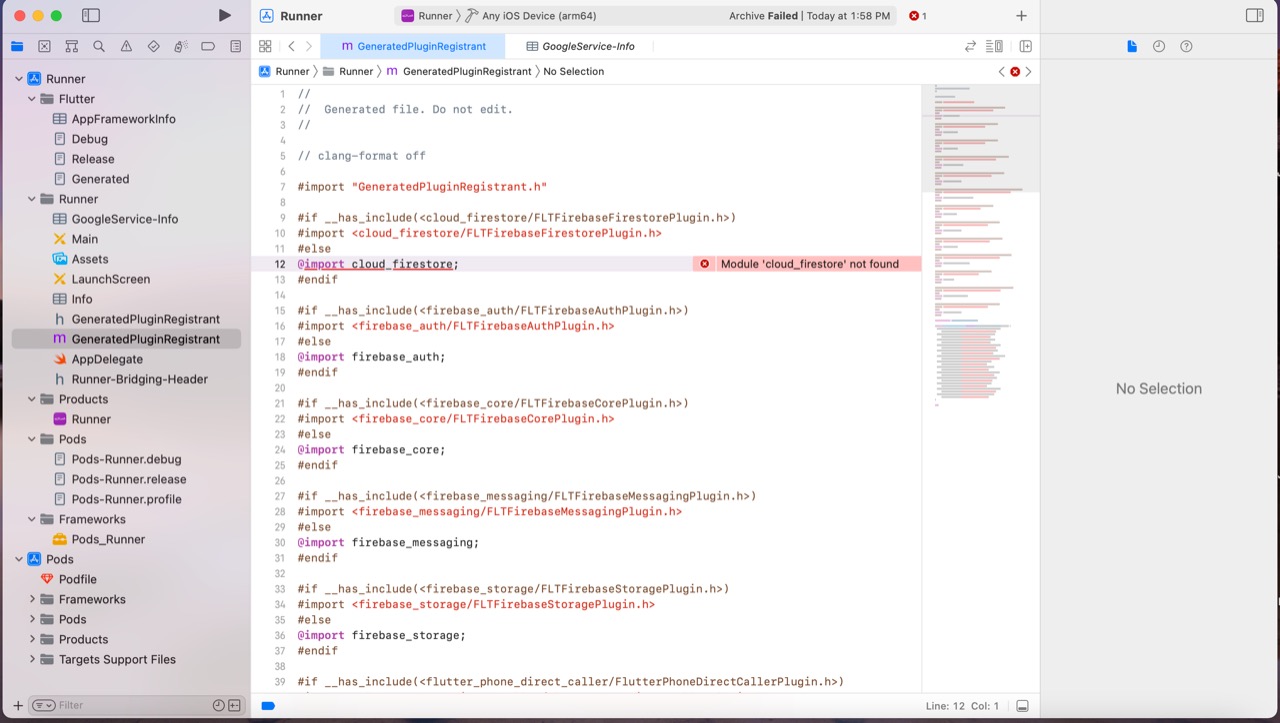This screenshot has height=723, width=1280.
Task: Select the Podfile
Action: tap(77, 579)
